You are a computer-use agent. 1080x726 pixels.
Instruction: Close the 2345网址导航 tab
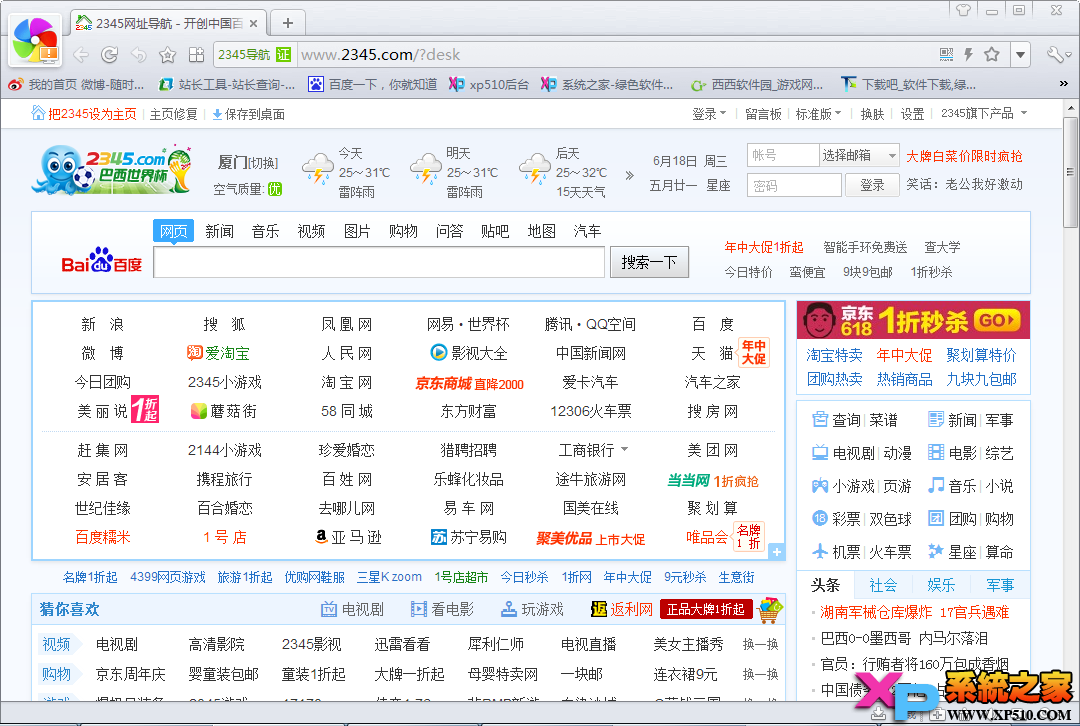[253, 23]
